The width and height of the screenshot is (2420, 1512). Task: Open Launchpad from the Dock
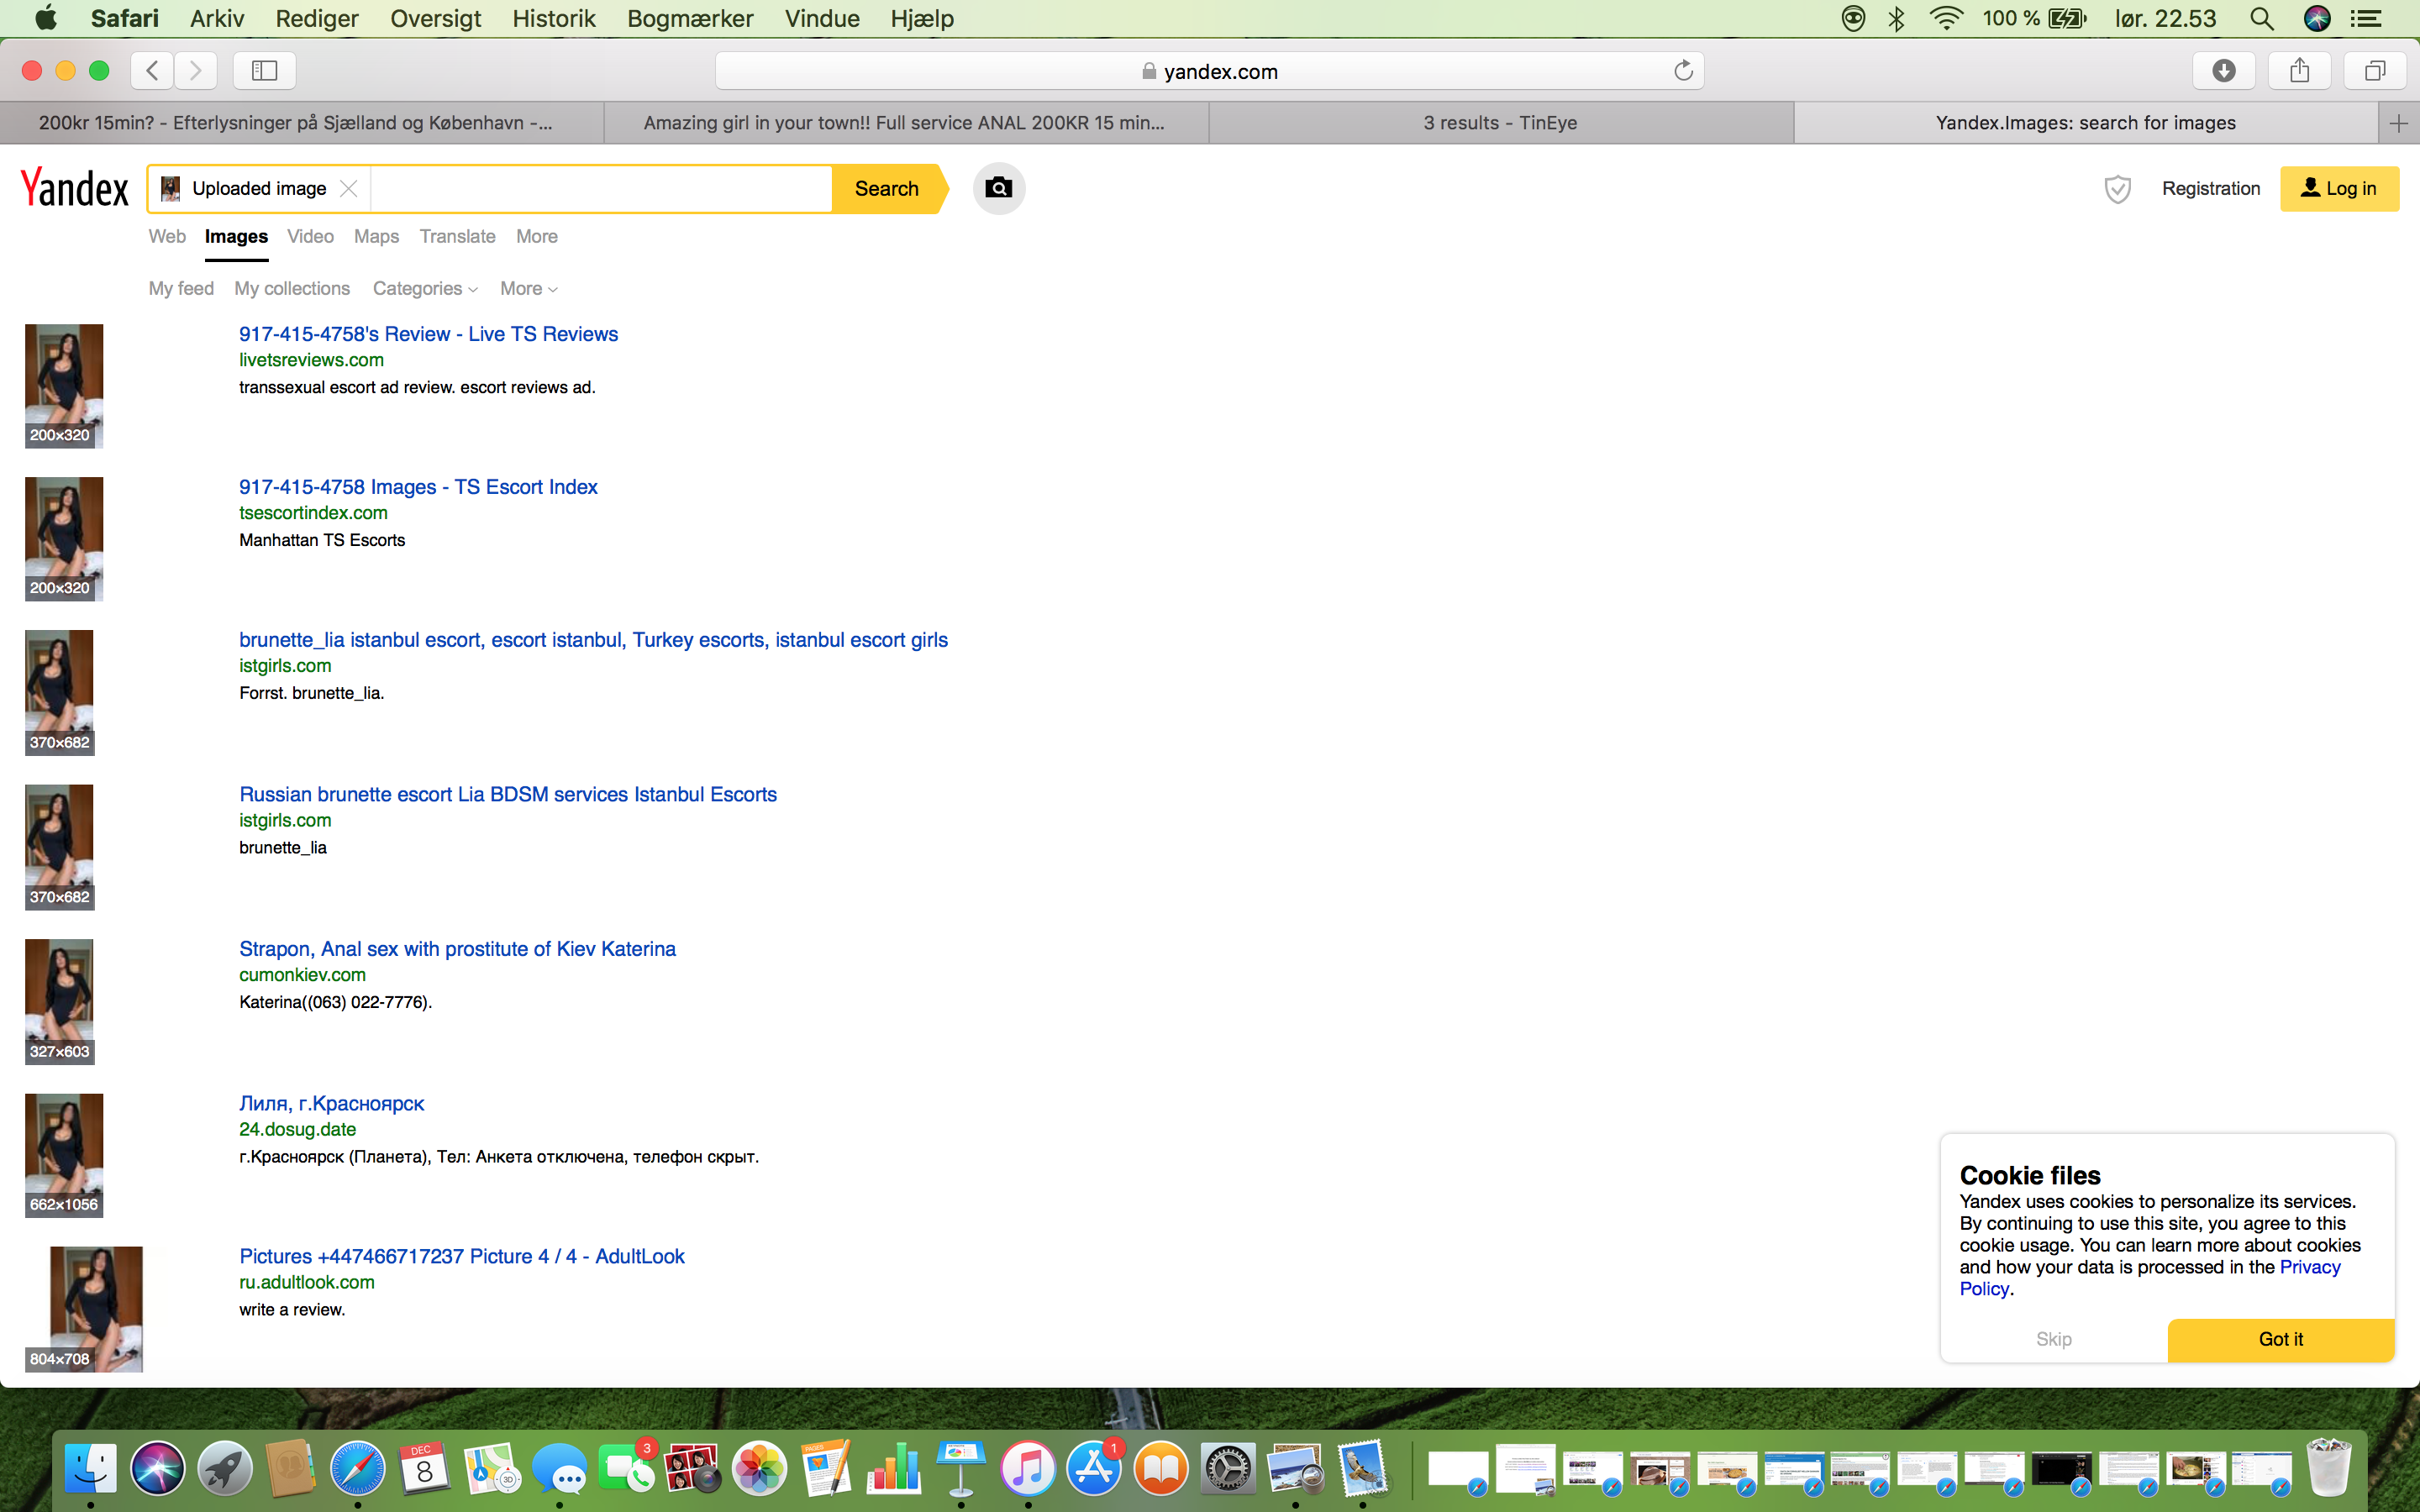(x=224, y=1468)
